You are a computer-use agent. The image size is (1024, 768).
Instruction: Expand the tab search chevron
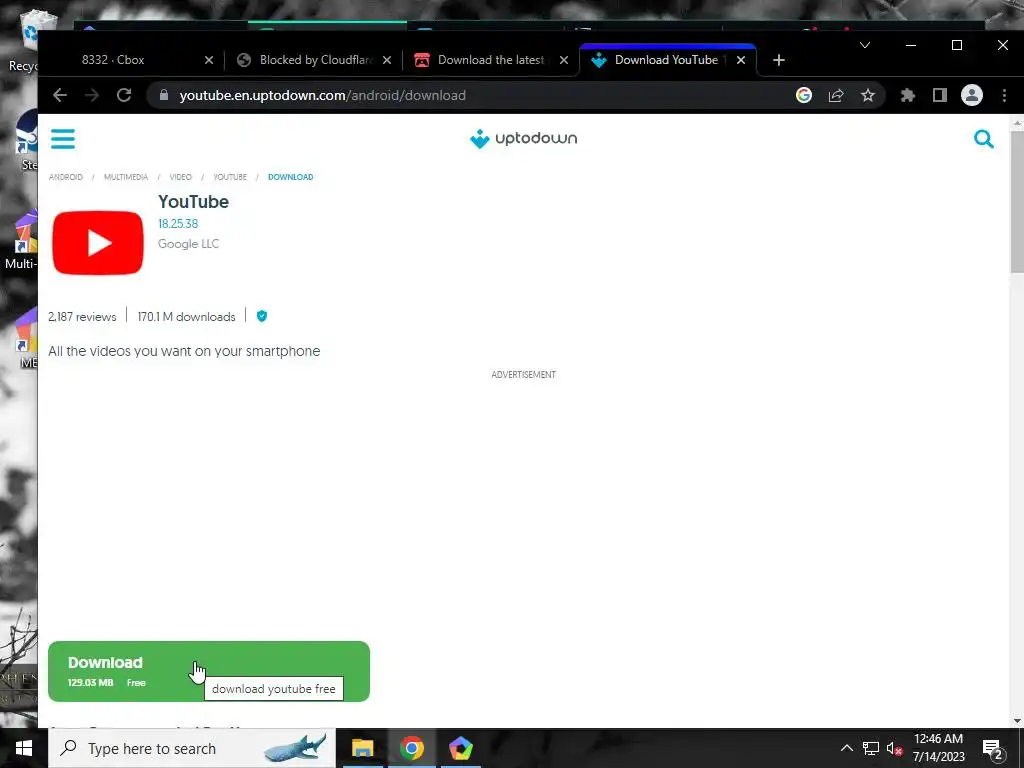coord(865,45)
